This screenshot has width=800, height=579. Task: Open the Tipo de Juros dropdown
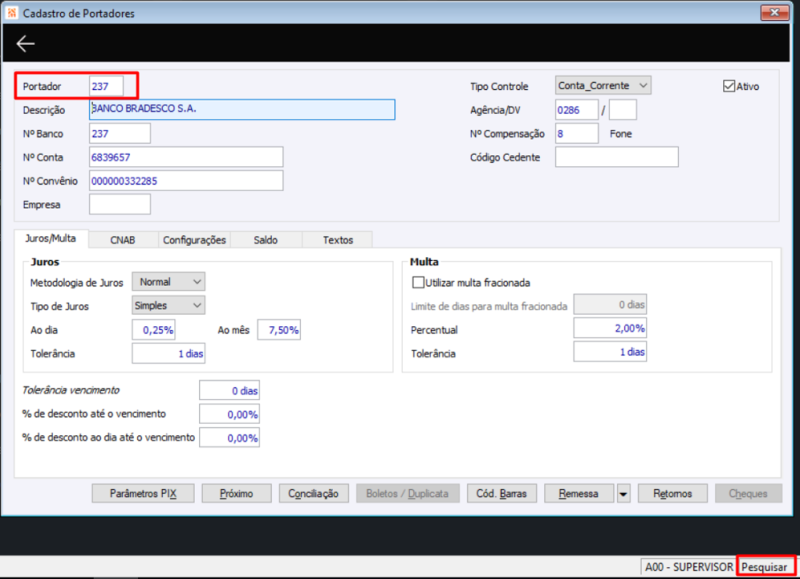(168, 306)
